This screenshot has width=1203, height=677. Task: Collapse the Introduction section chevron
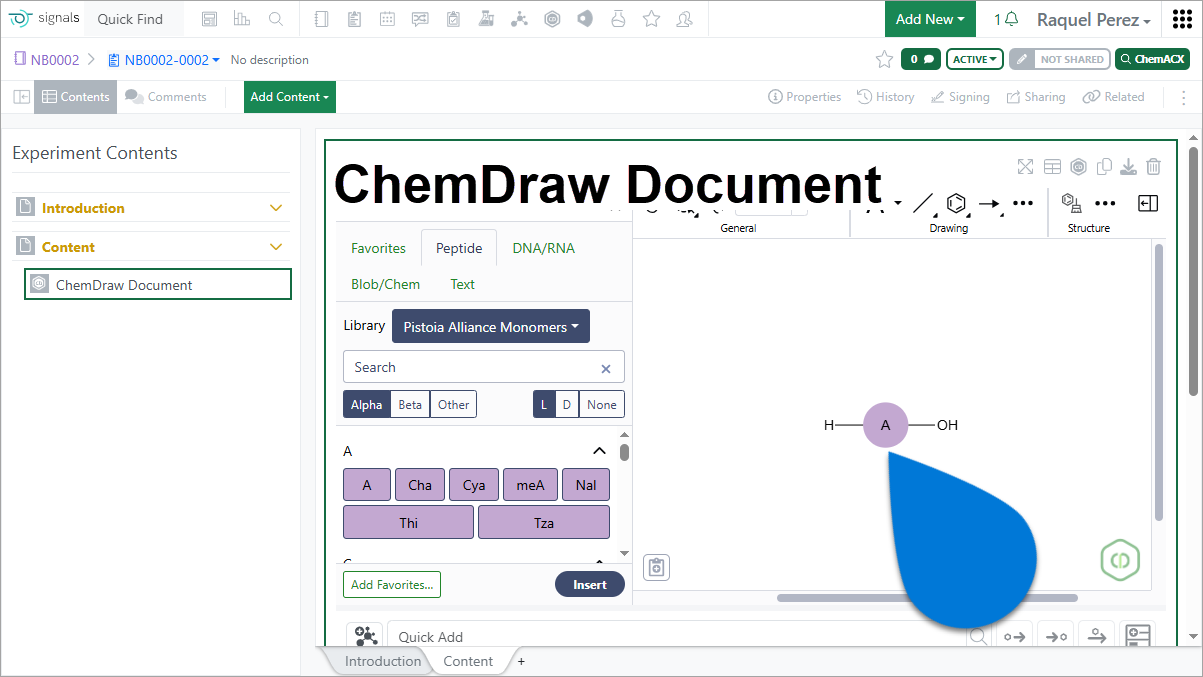click(x=277, y=208)
